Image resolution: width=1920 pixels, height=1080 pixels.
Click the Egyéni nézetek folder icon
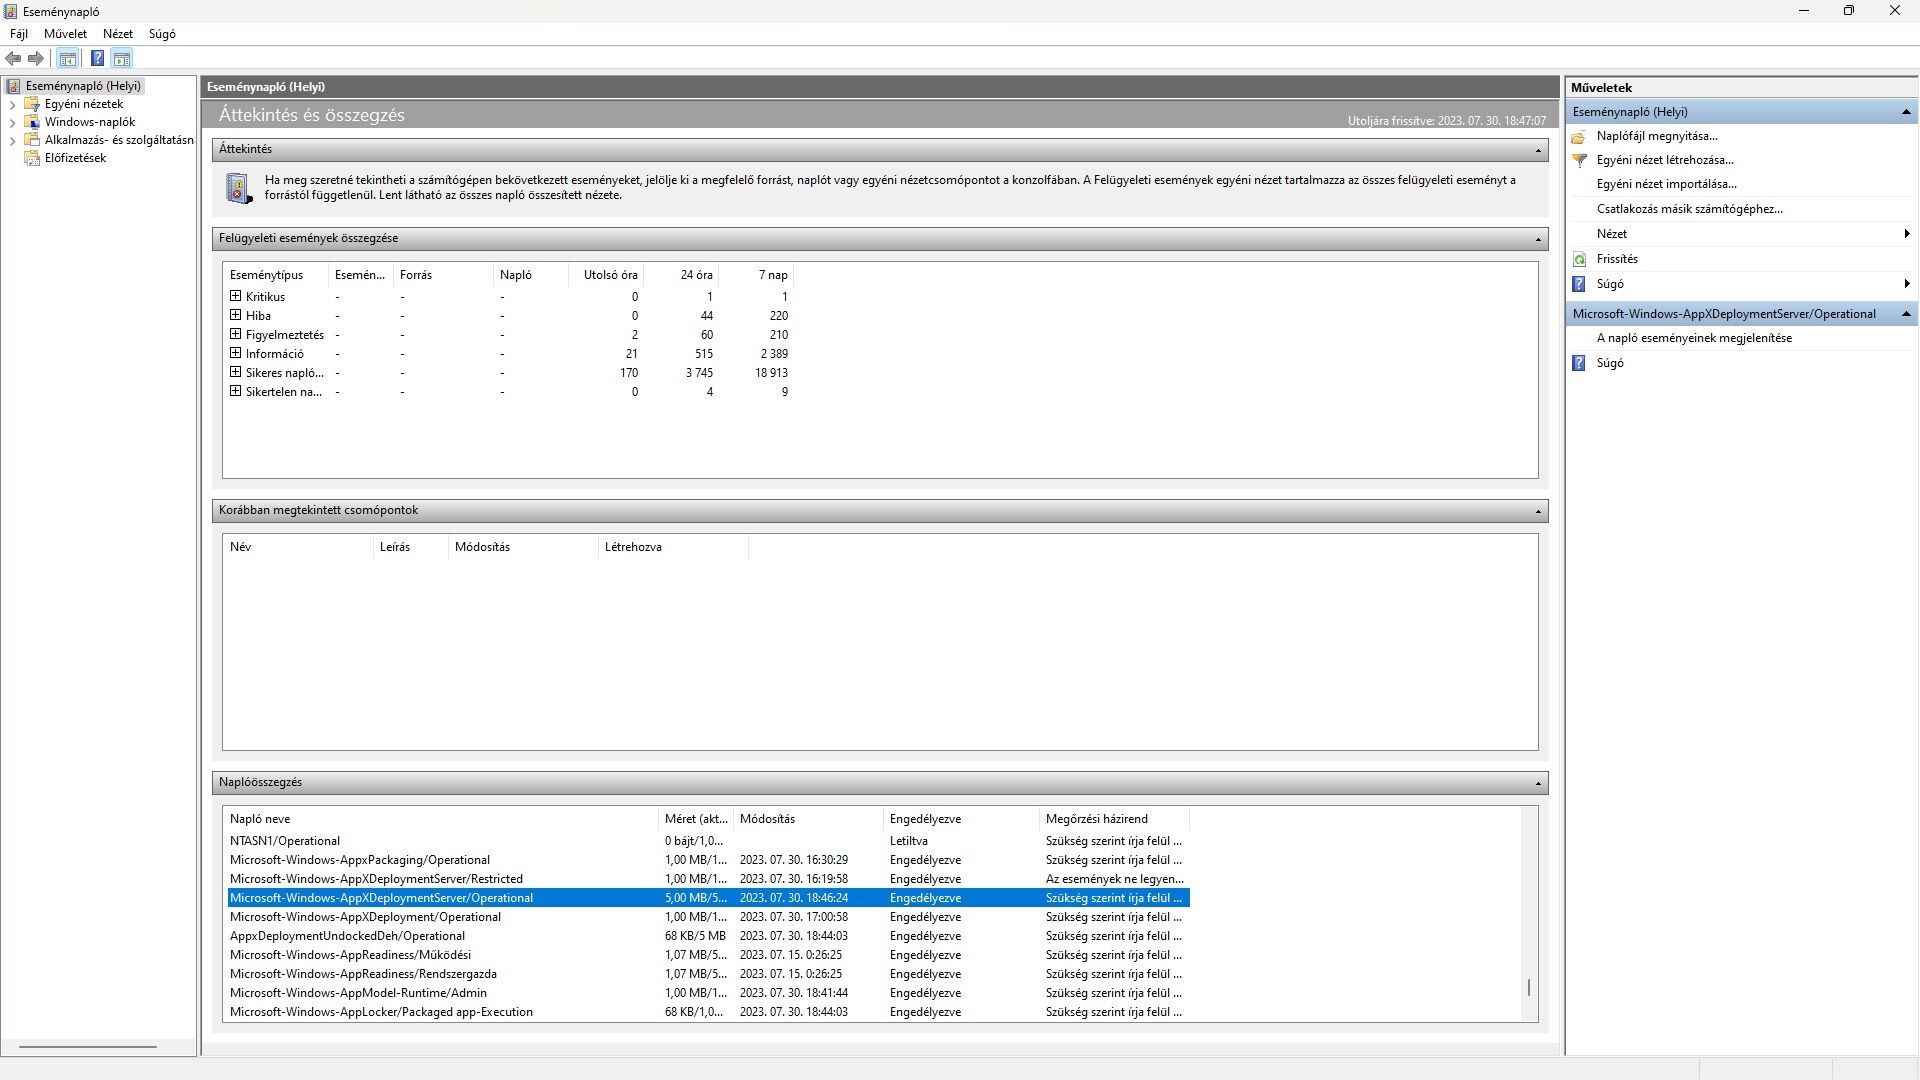point(32,104)
